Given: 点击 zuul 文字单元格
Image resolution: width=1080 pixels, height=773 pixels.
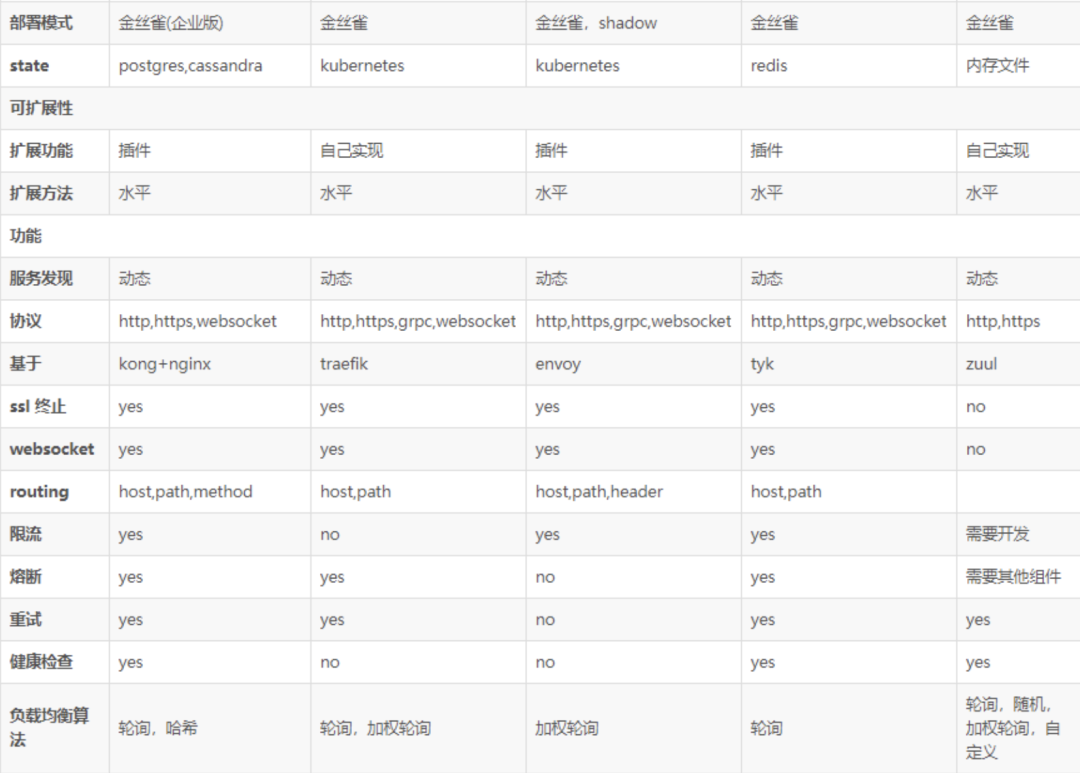Looking at the screenshot, I should click(x=979, y=364).
